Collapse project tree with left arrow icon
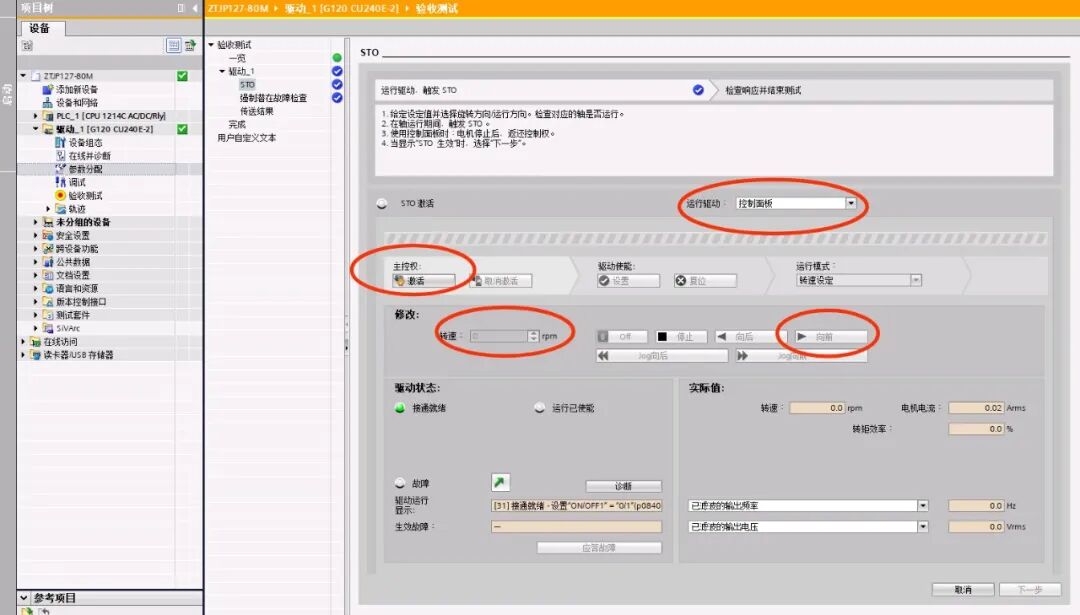The height and width of the screenshot is (615, 1080). point(195,8)
